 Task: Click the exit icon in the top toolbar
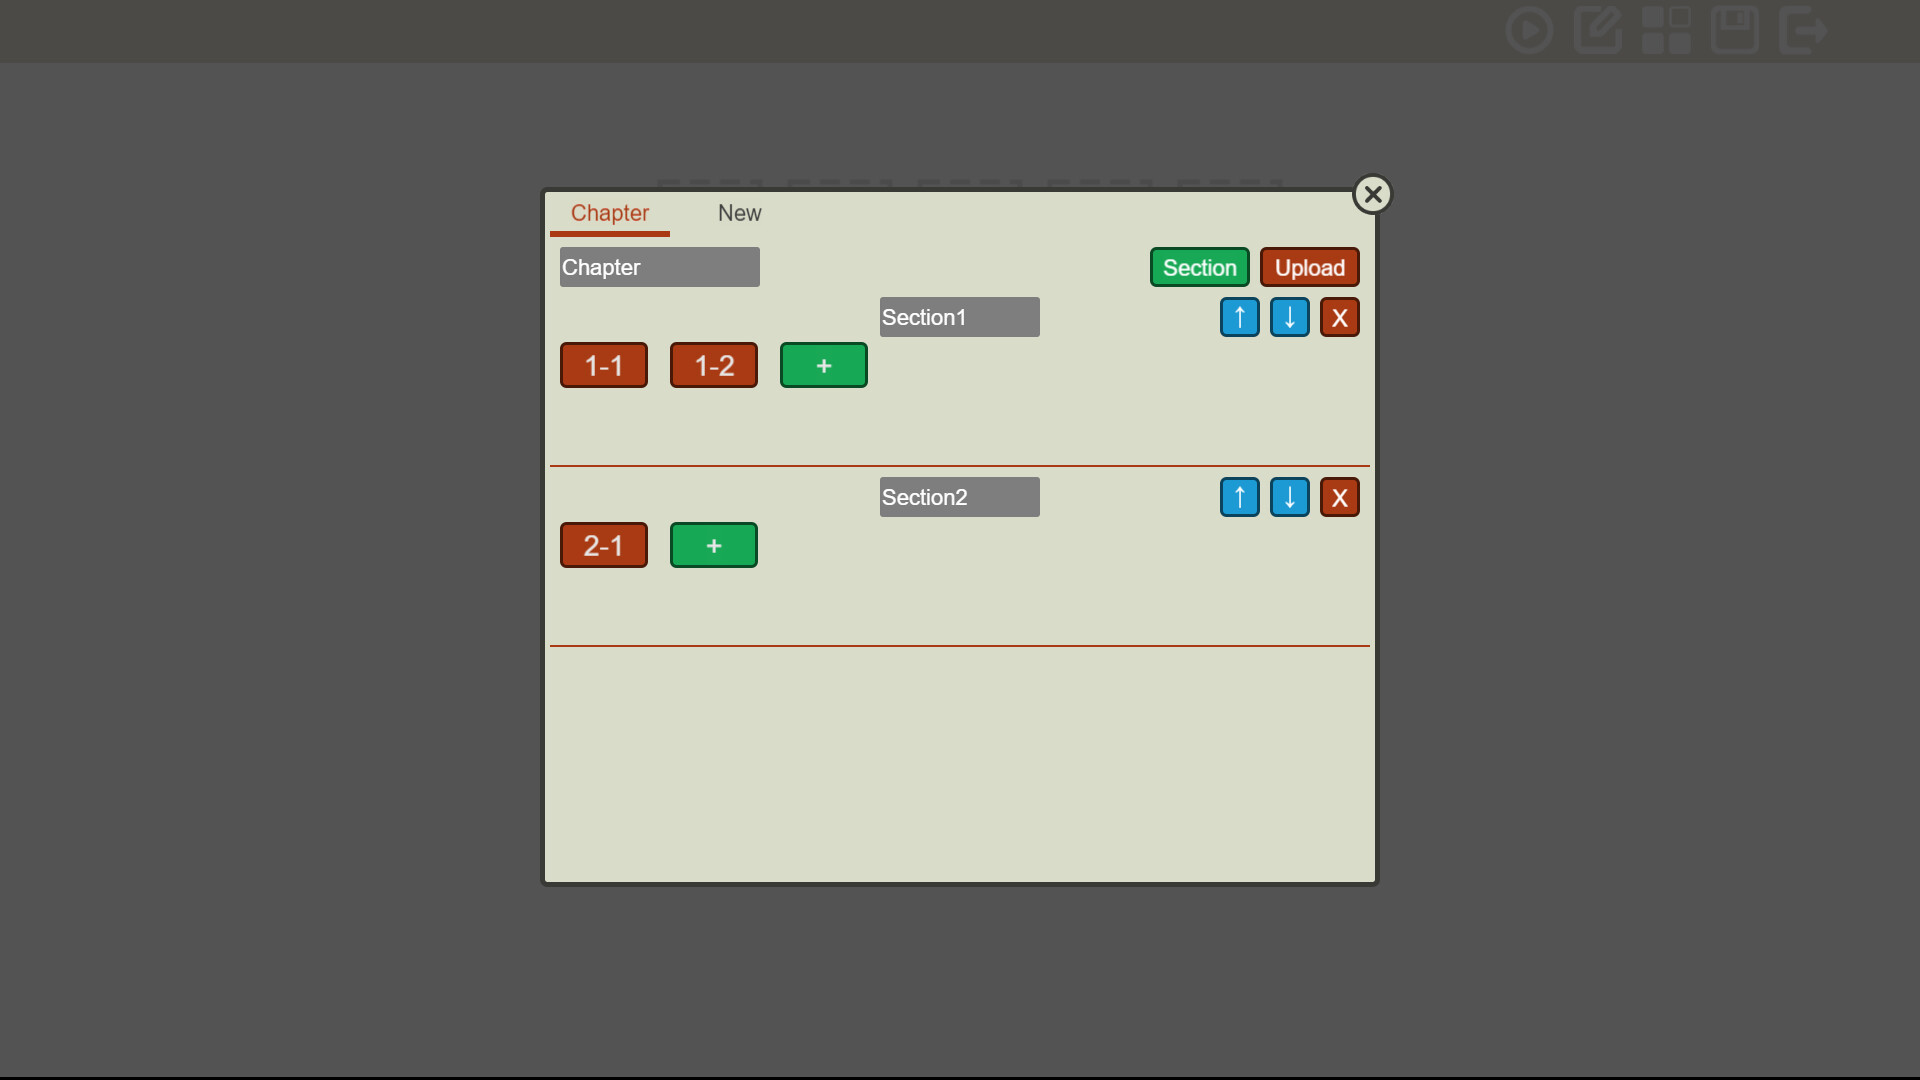[x=1803, y=31]
